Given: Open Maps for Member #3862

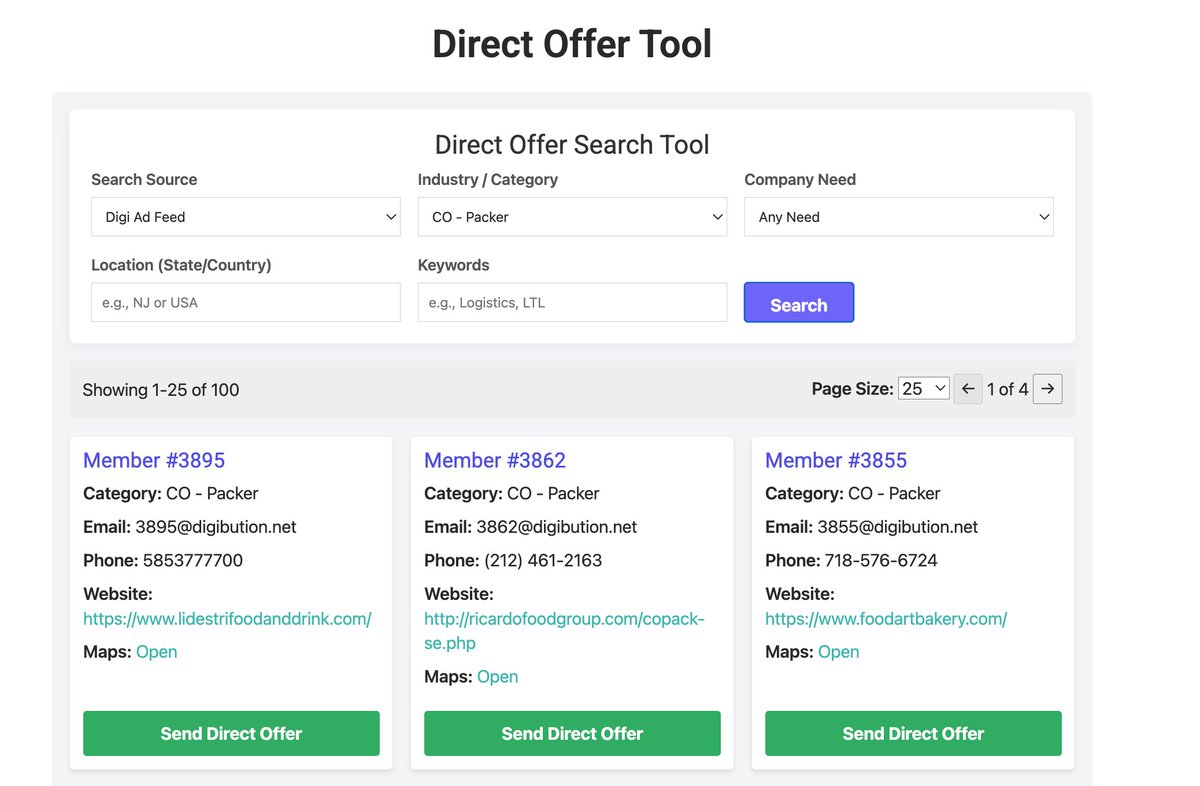Looking at the screenshot, I should pos(498,677).
